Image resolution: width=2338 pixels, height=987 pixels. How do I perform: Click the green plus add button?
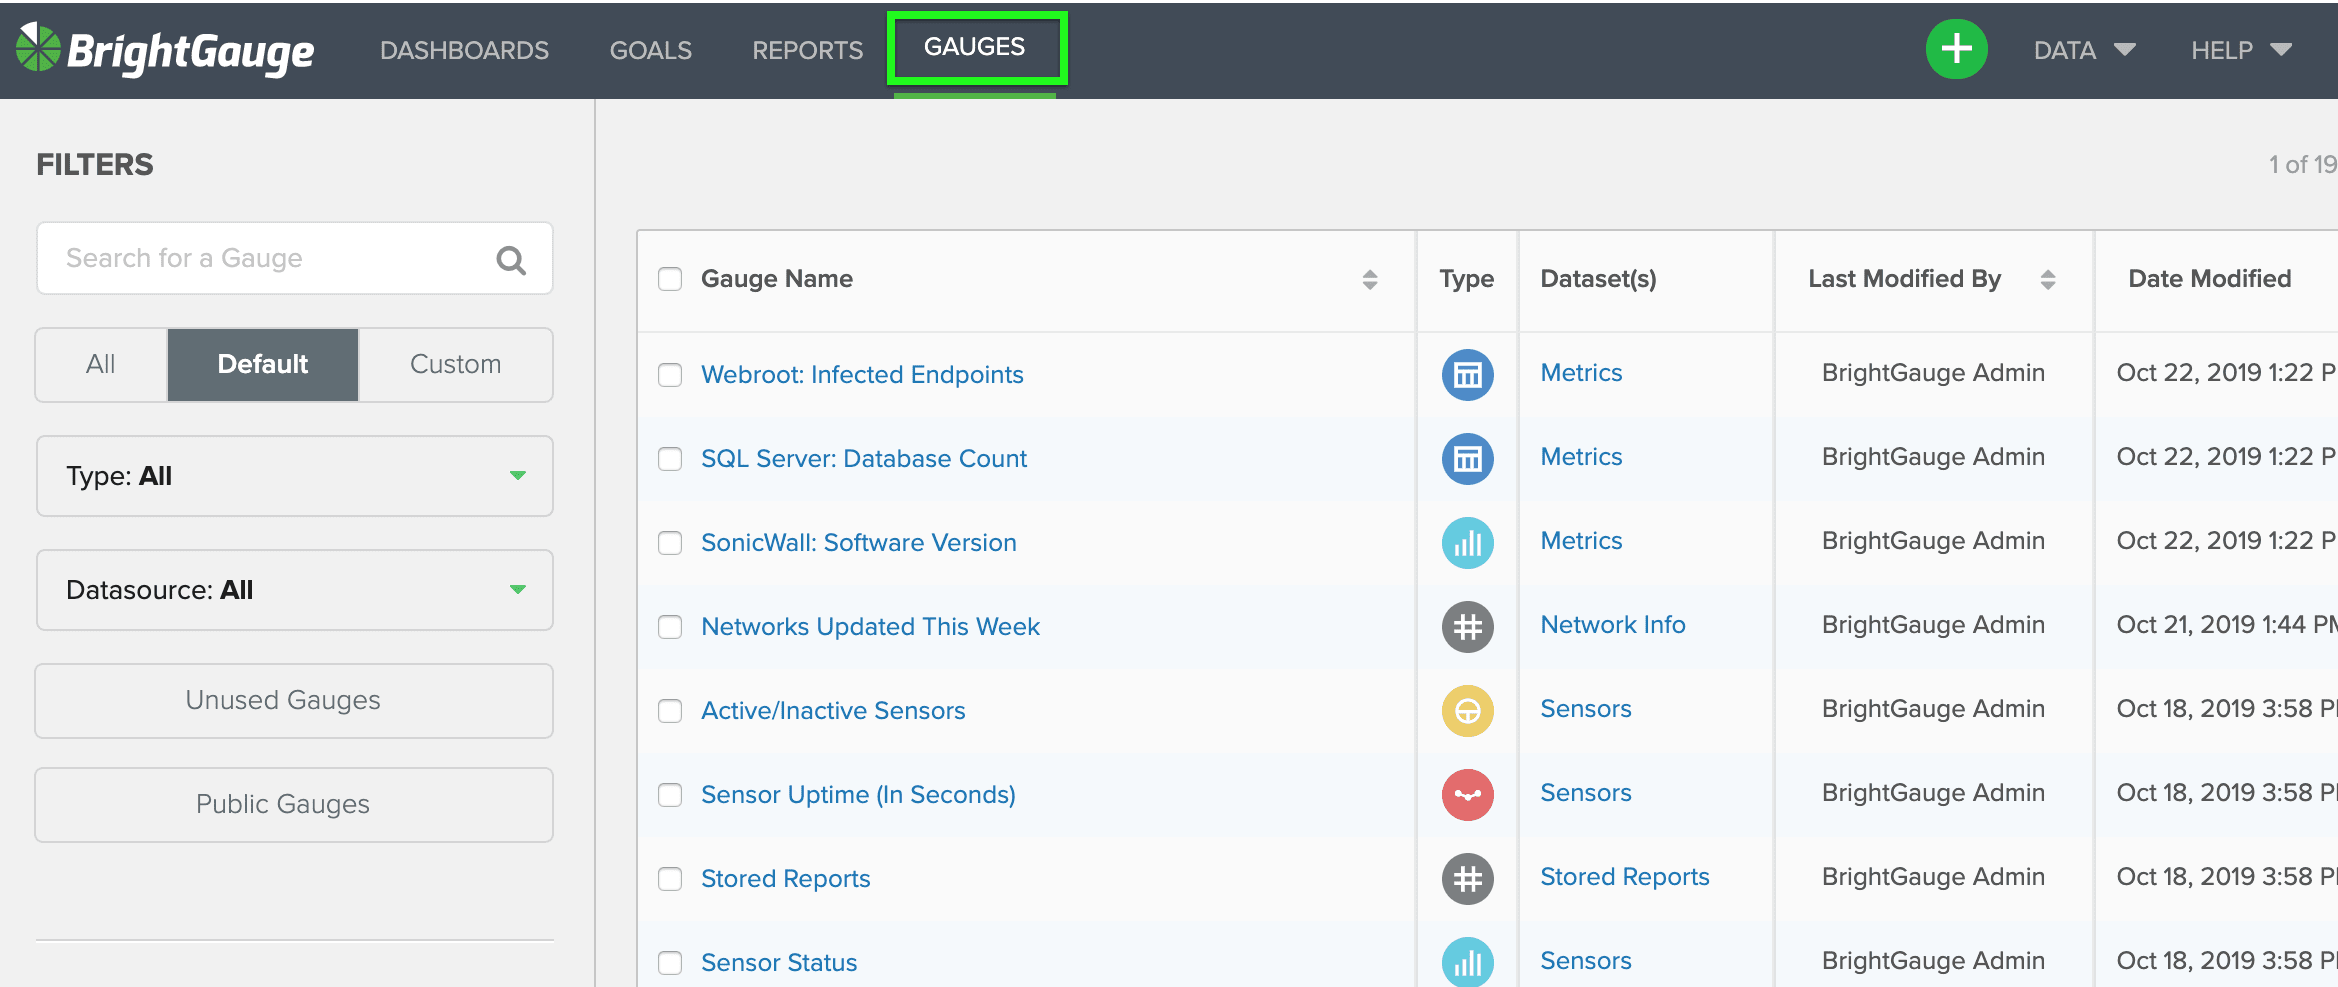tap(1956, 49)
